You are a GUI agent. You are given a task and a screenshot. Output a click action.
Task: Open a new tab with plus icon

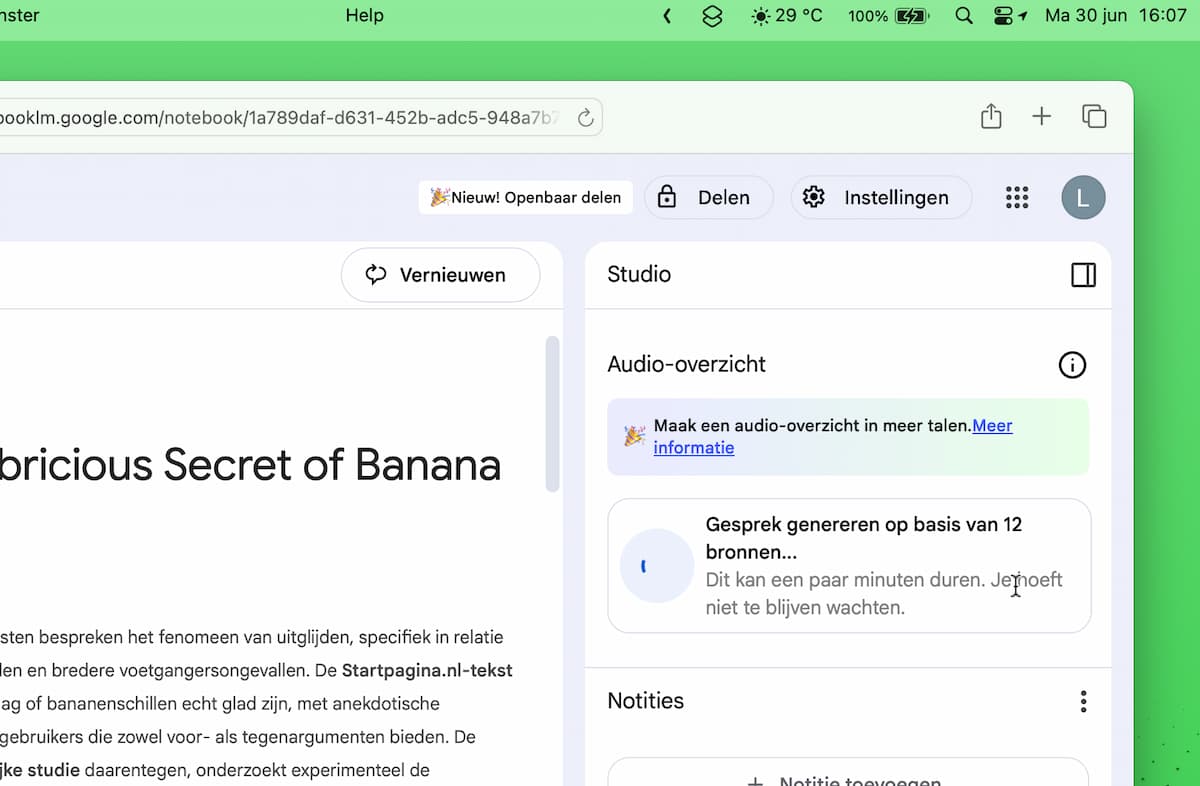(1042, 117)
